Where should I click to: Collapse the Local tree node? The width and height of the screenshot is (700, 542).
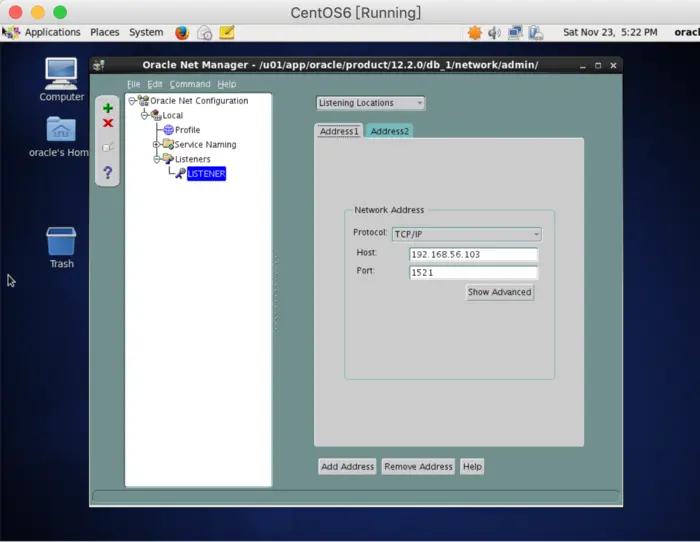(x=144, y=116)
